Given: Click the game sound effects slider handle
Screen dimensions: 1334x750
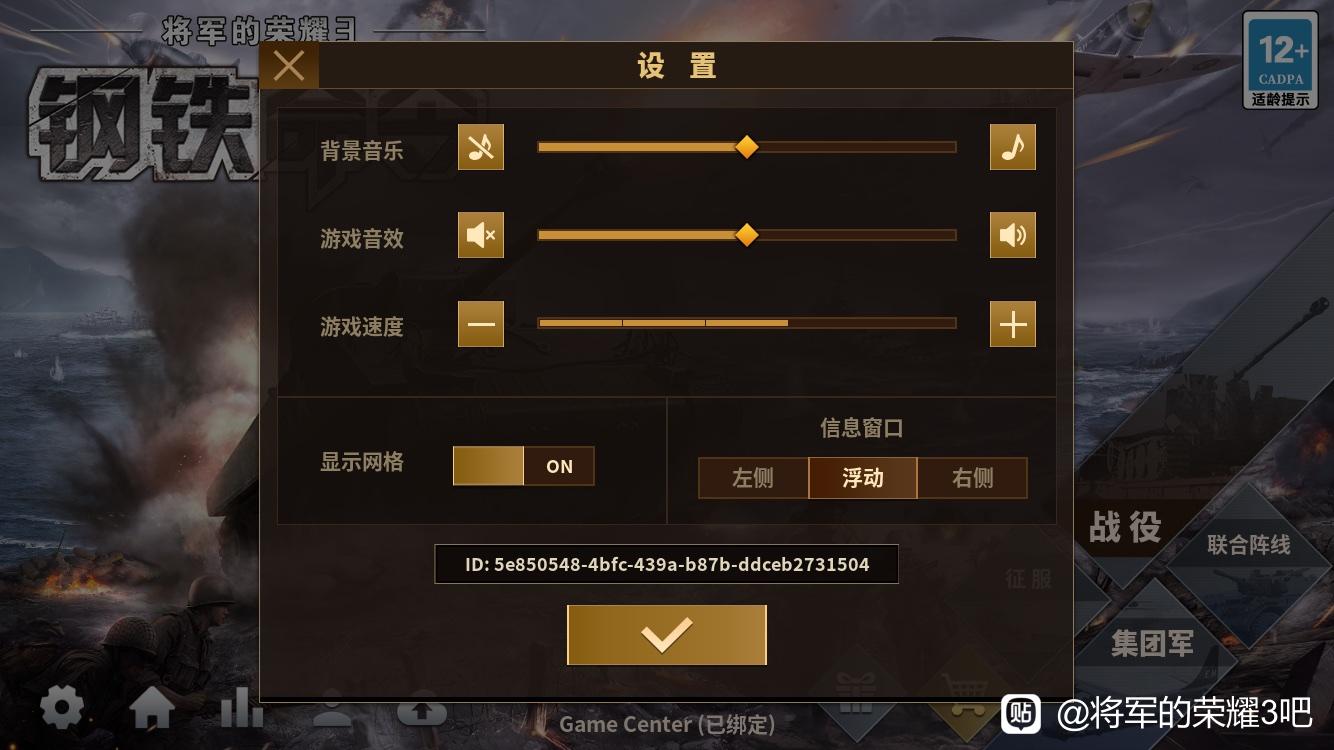Looking at the screenshot, I should click(747, 235).
